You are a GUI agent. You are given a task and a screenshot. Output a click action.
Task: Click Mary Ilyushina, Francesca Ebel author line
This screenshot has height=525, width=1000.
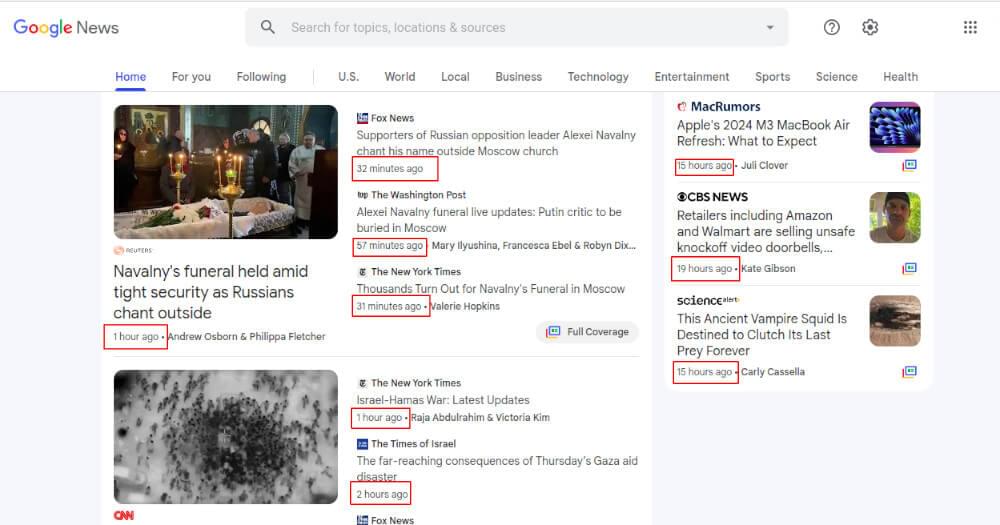click(x=534, y=246)
